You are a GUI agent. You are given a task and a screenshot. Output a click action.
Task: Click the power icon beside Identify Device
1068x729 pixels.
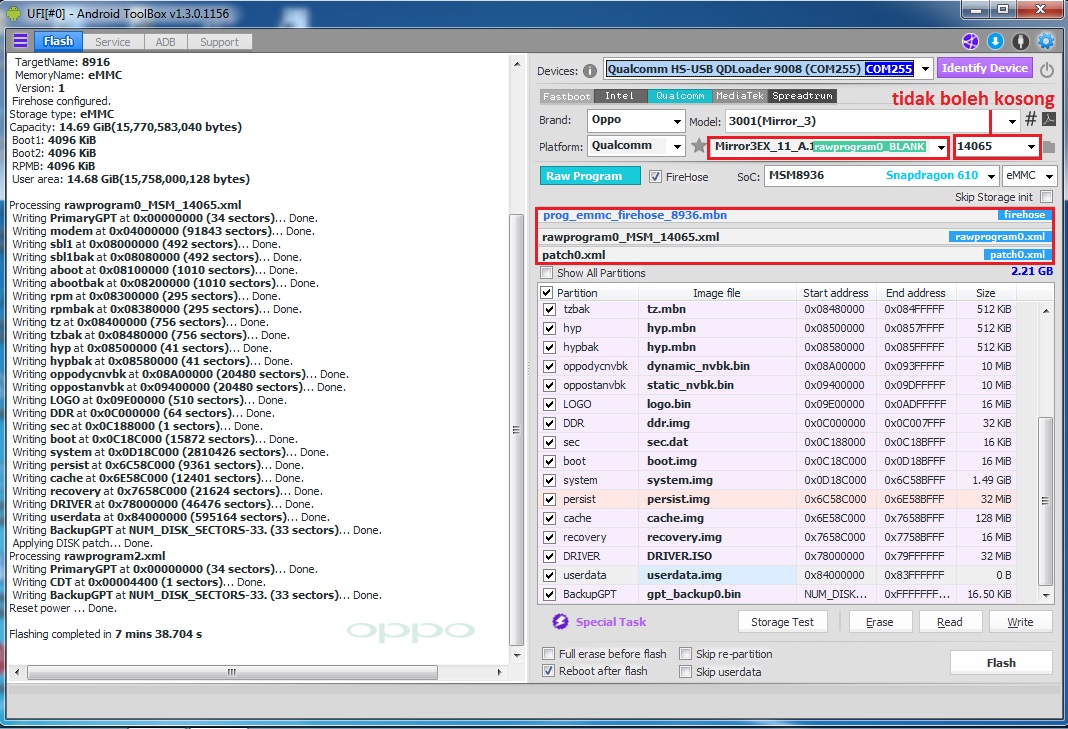[1047, 69]
